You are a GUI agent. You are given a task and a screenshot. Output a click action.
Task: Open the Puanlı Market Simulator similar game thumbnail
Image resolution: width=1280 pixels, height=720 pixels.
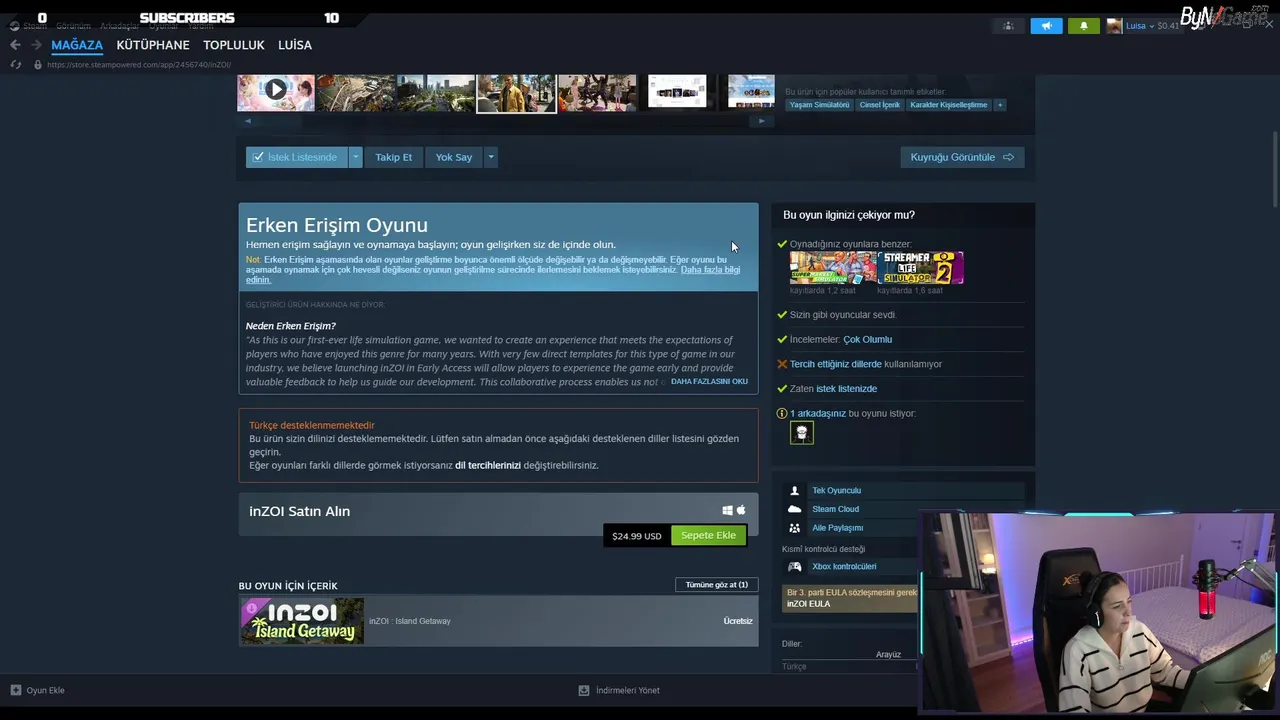tap(833, 268)
